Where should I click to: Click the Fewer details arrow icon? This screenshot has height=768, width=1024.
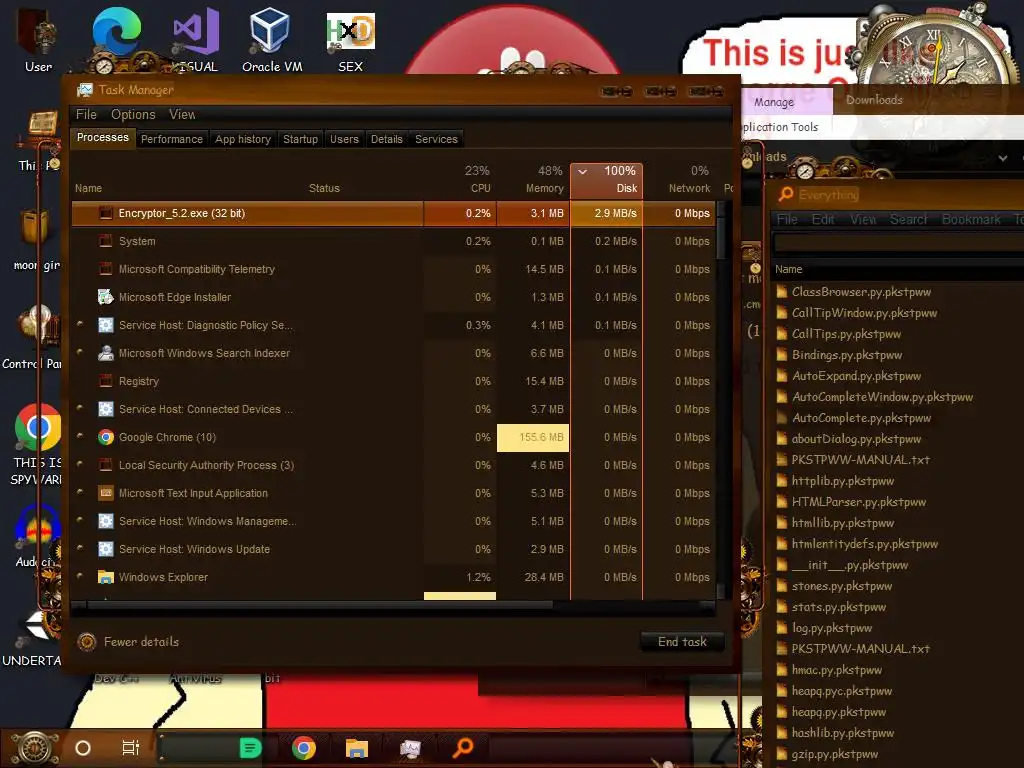pyautogui.click(x=87, y=642)
